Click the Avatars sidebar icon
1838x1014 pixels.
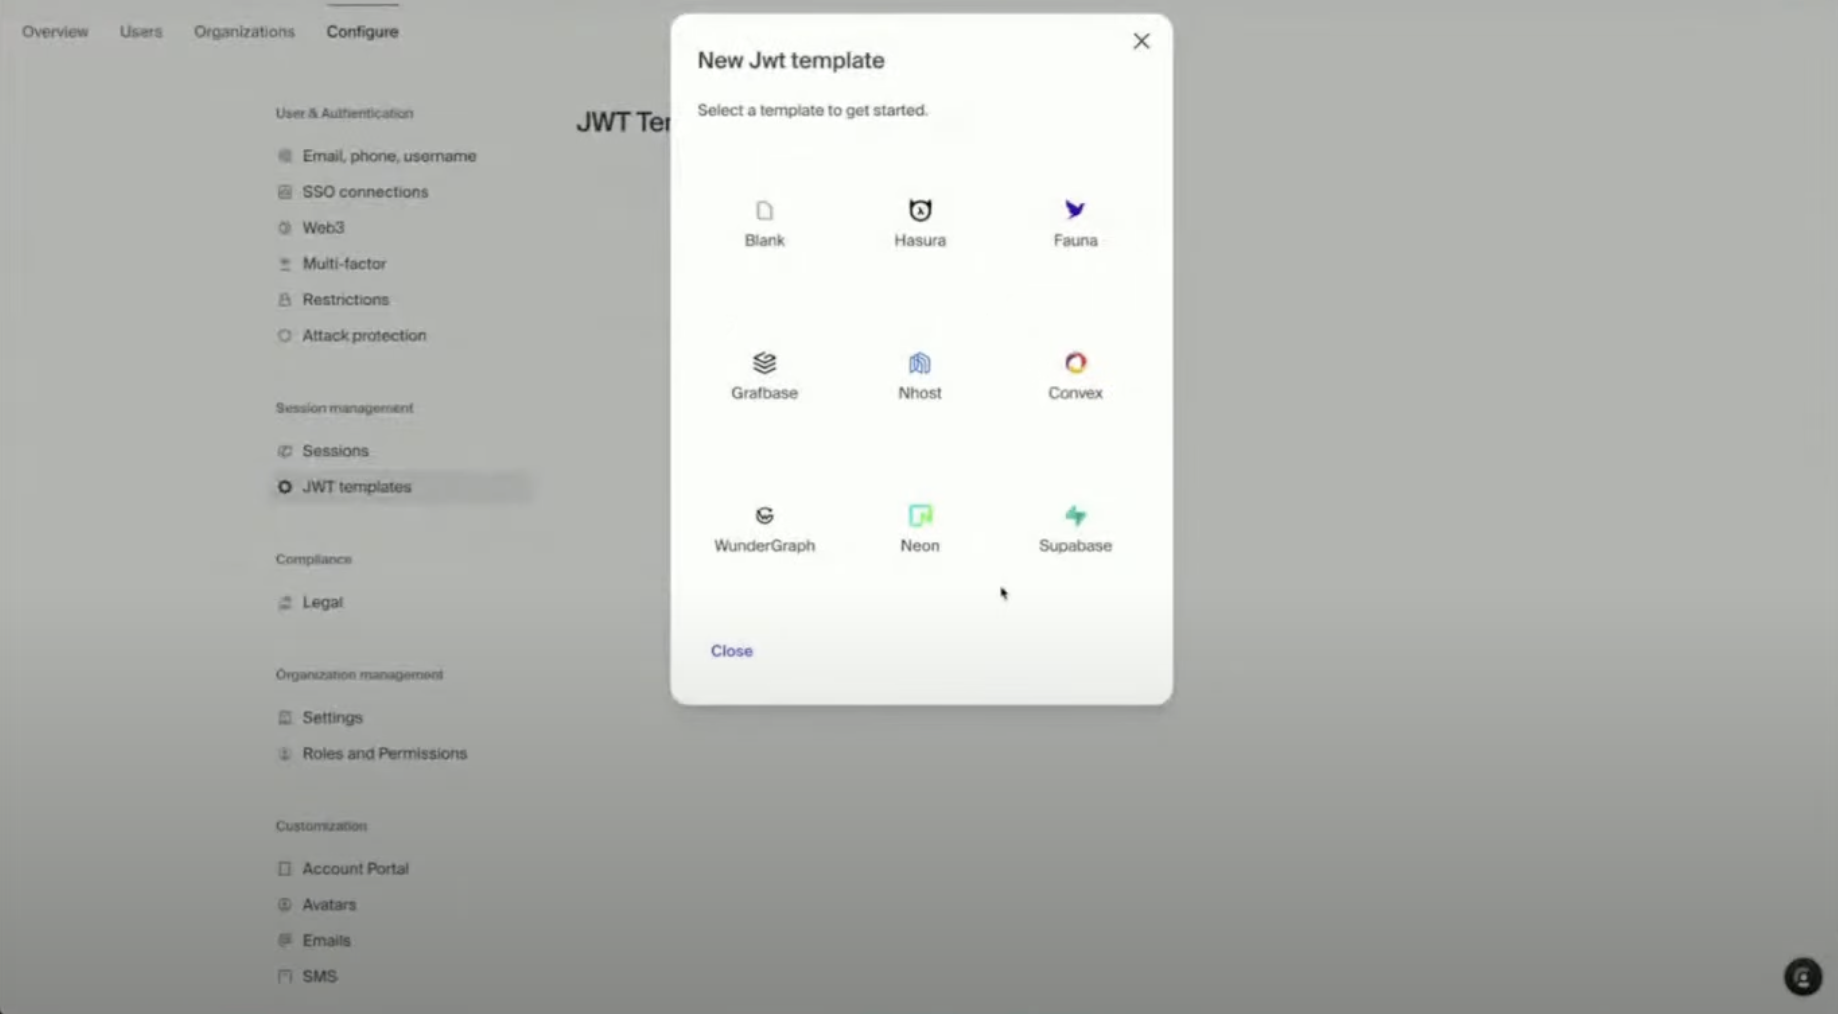tap(285, 905)
